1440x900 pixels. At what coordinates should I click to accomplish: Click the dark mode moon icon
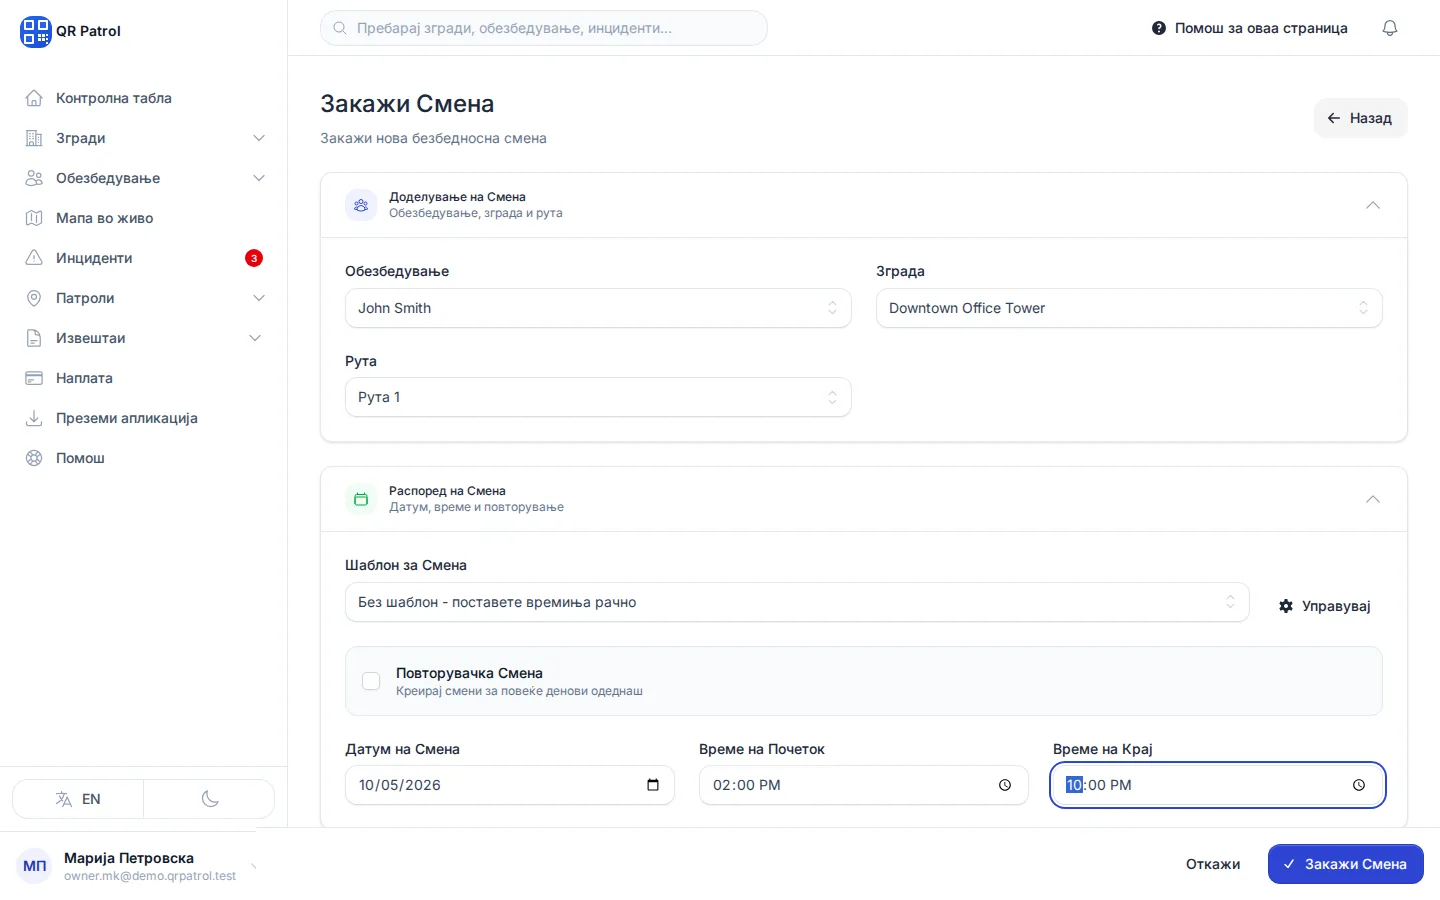point(210,799)
